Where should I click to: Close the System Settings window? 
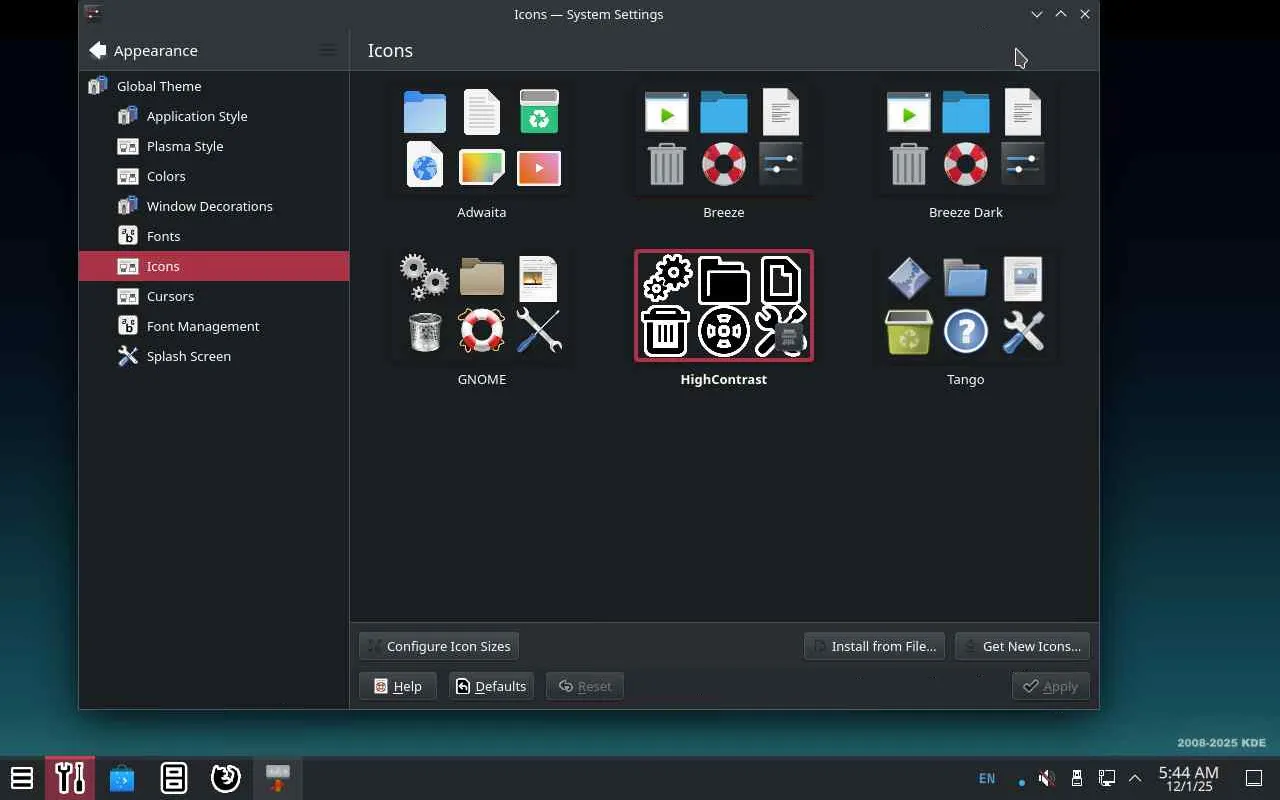[x=1085, y=14]
